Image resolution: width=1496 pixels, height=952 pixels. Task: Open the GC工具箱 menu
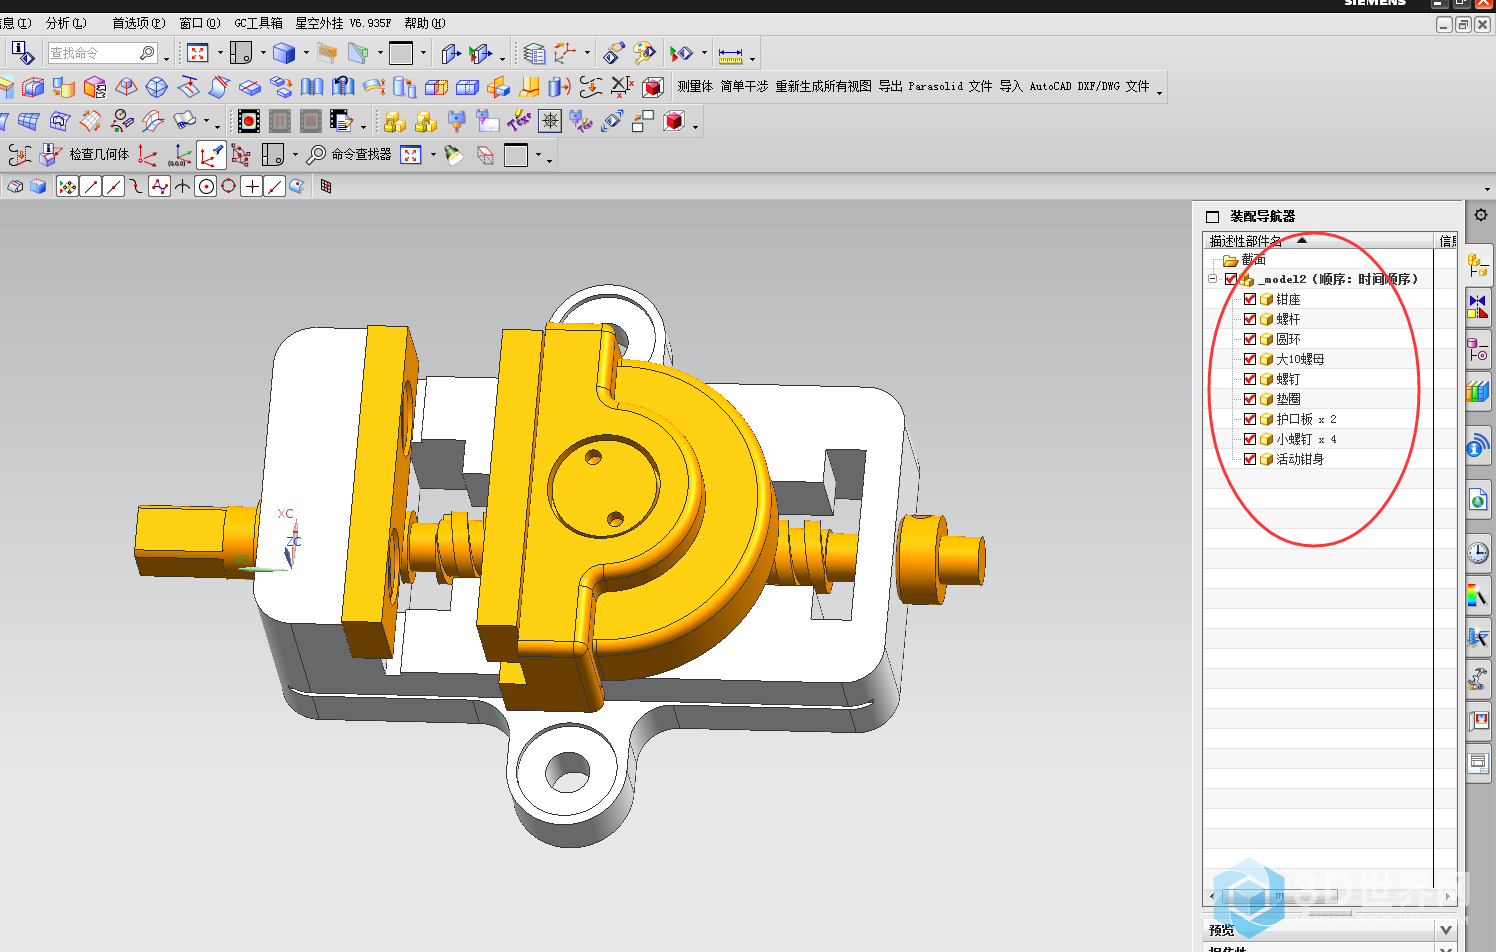click(x=258, y=23)
